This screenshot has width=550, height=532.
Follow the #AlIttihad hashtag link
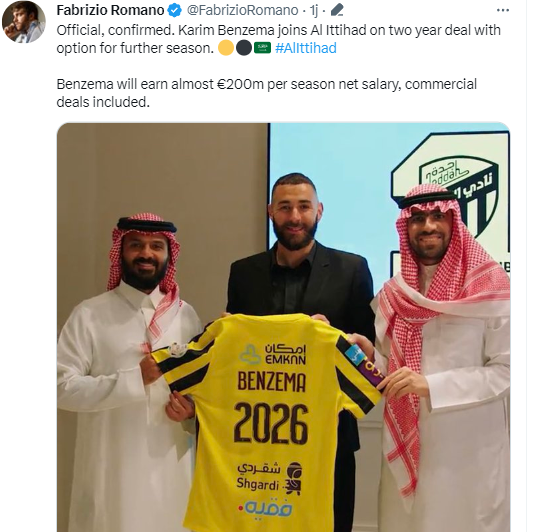pyautogui.click(x=306, y=48)
